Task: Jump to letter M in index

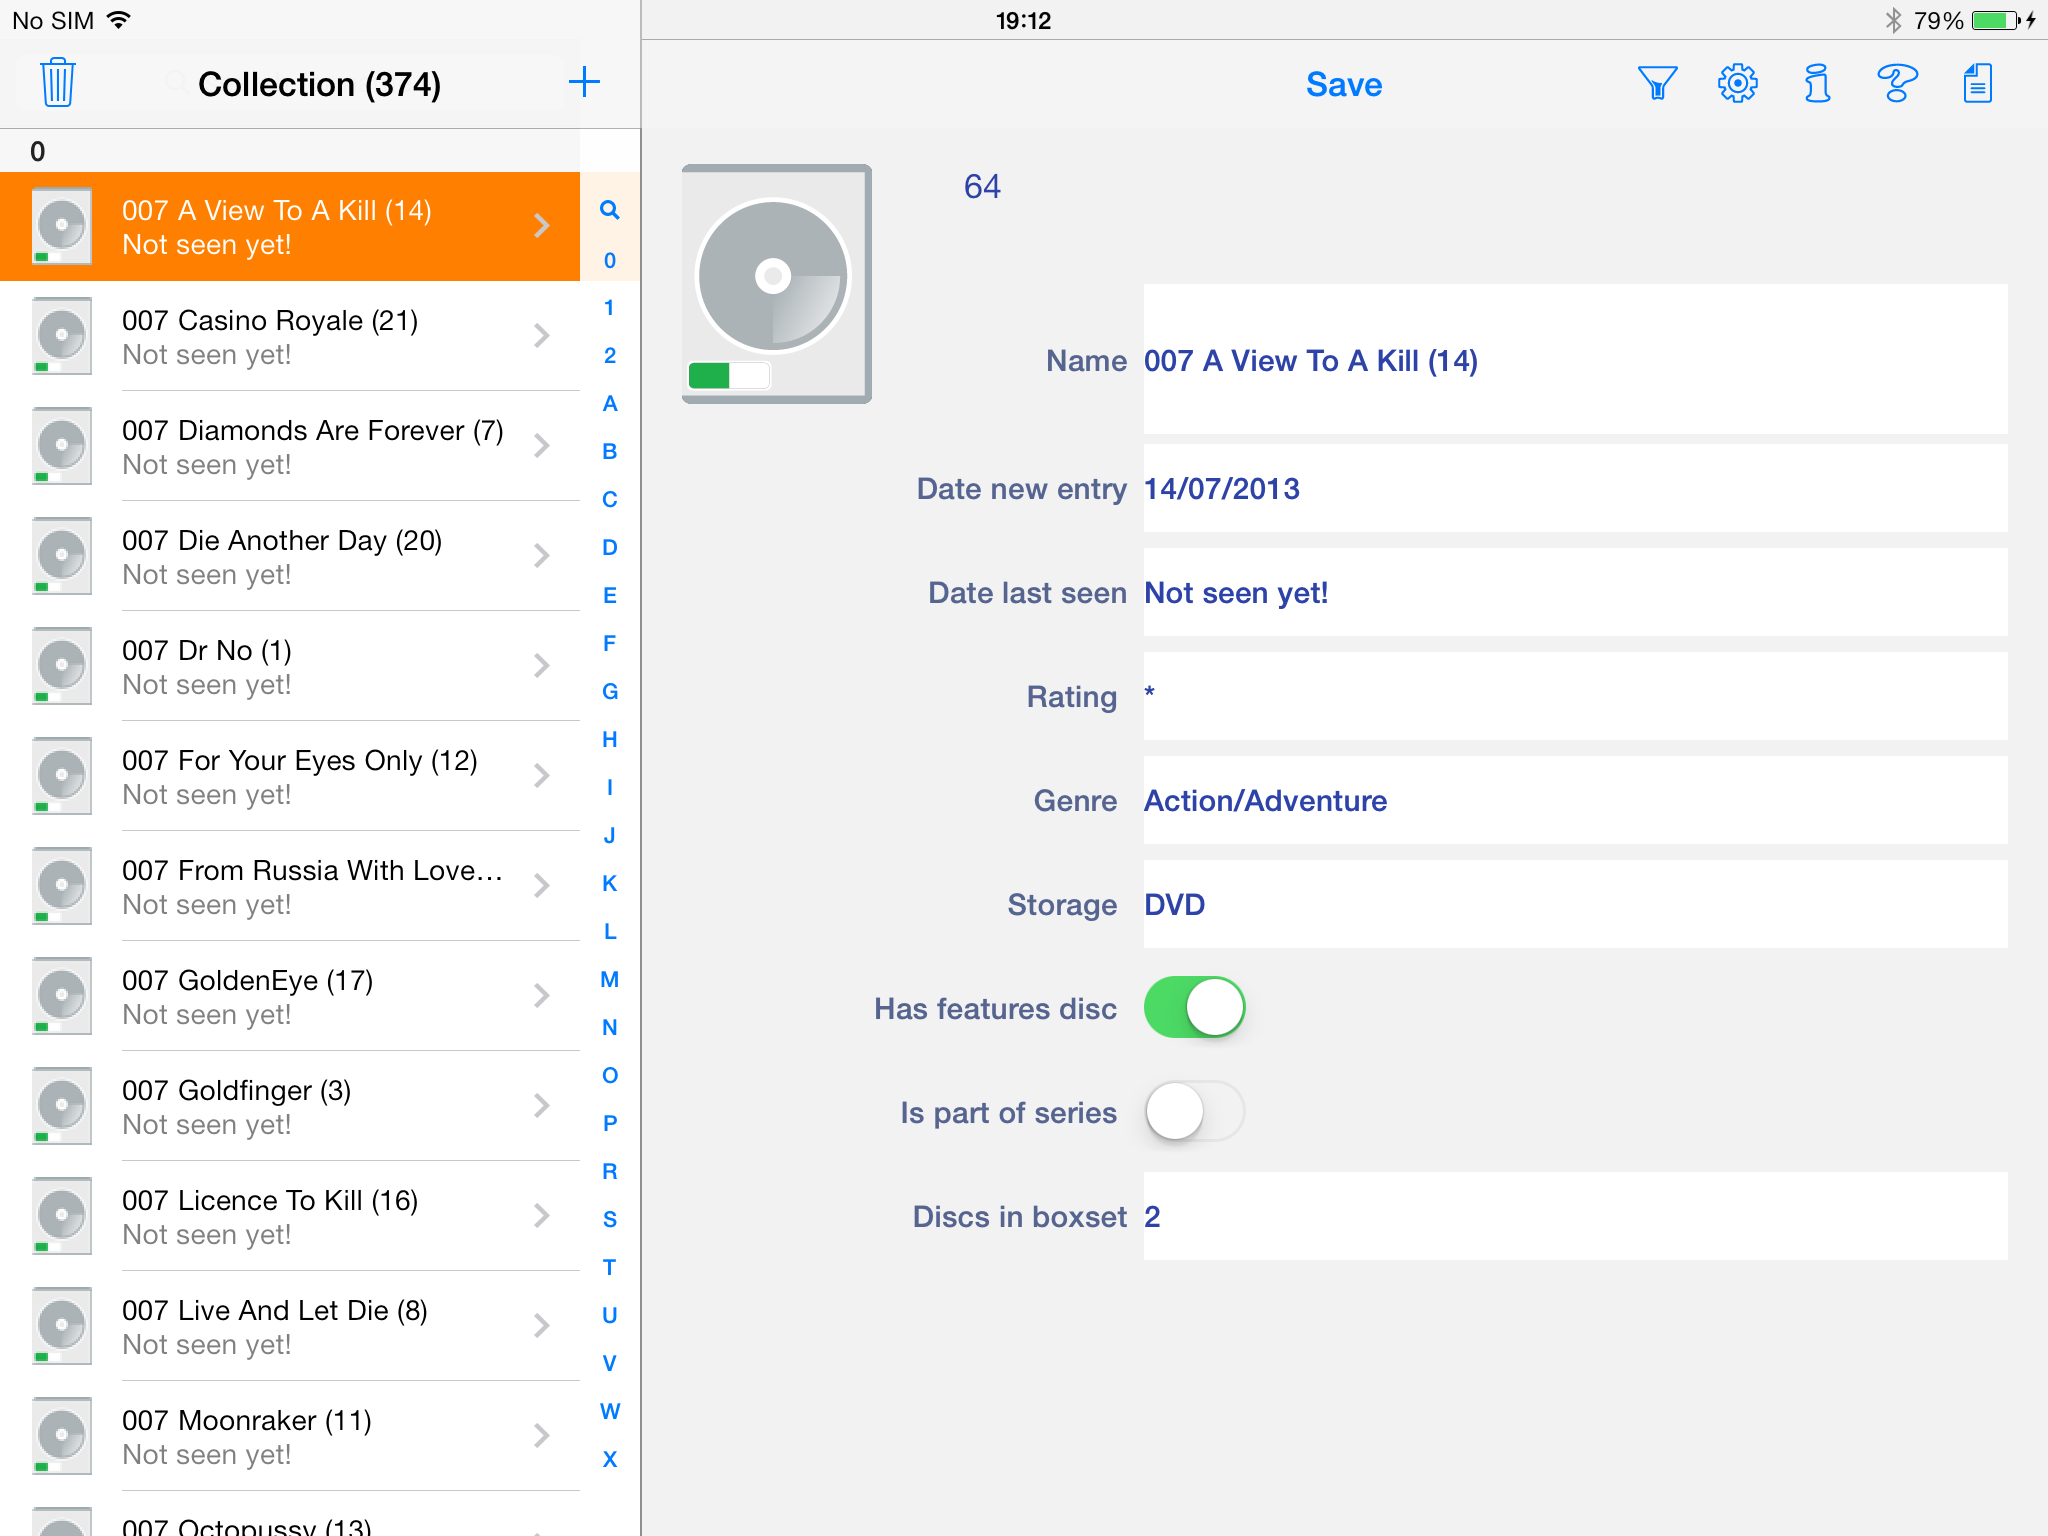Action: click(x=609, y=980)
